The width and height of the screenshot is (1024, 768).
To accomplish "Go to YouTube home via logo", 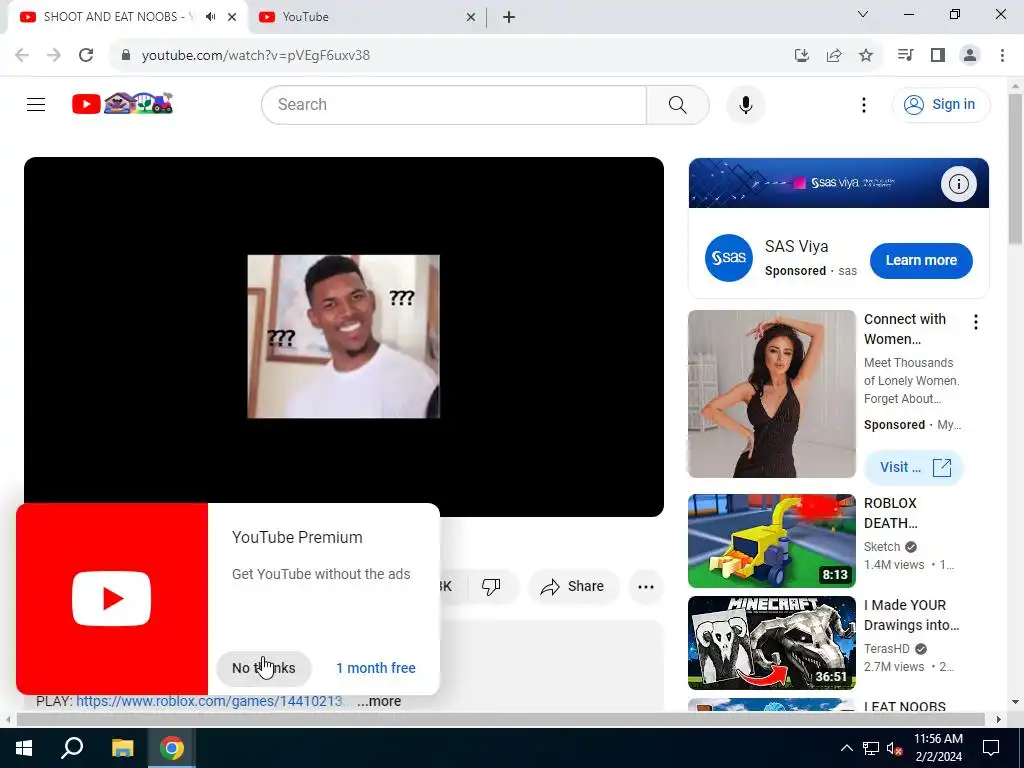I will point(122,104).
